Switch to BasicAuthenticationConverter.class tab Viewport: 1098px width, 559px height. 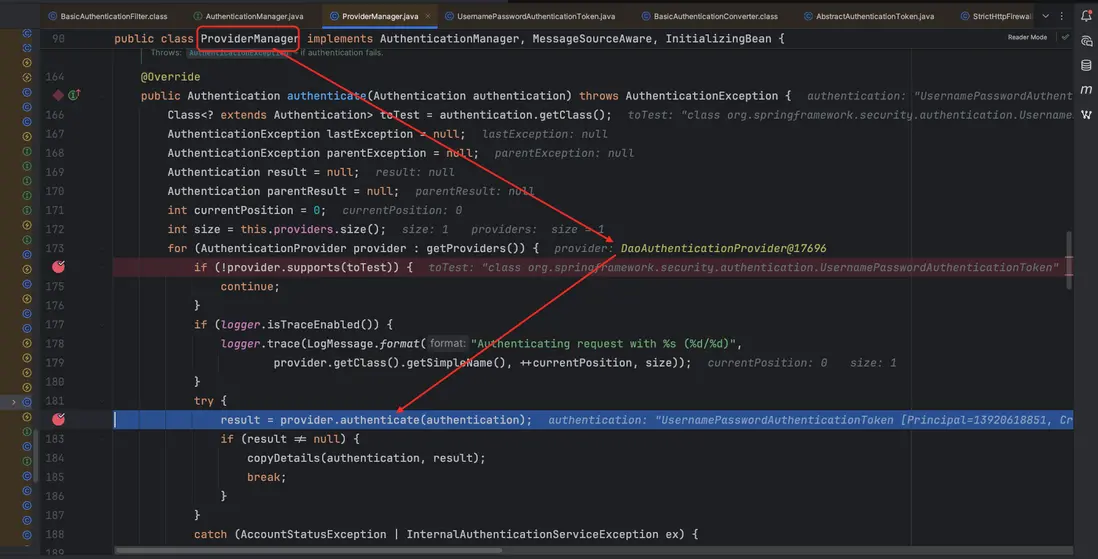pyautogui.click(x=709, y=16)
